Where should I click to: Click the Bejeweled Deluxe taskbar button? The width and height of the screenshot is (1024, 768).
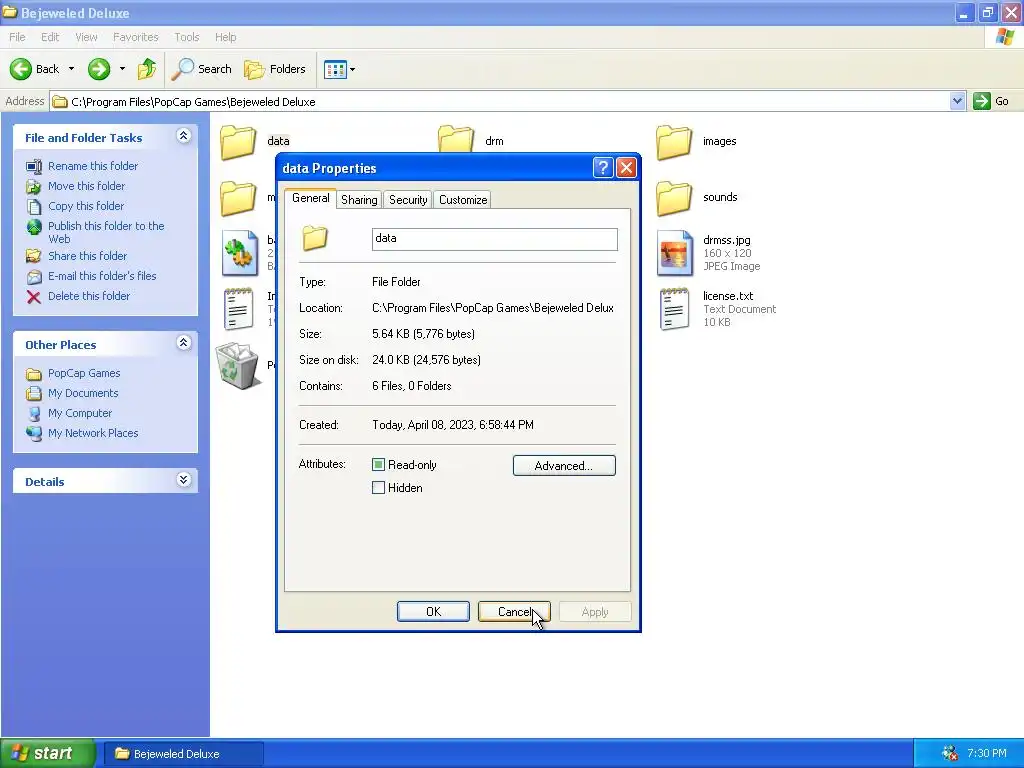(184, 754)
